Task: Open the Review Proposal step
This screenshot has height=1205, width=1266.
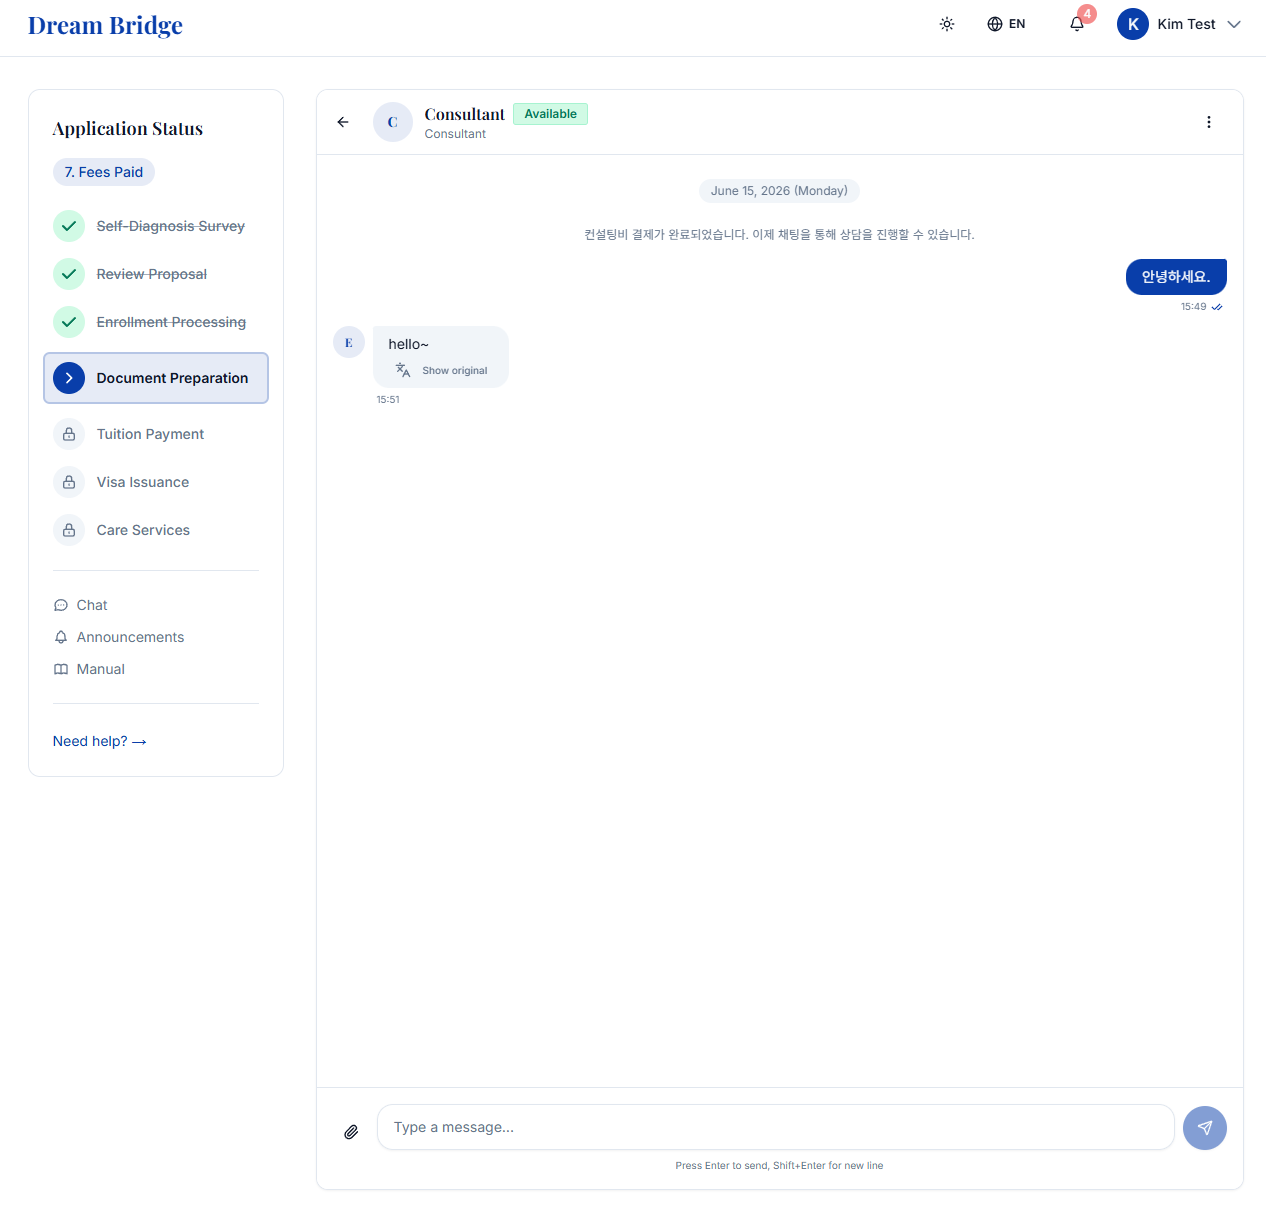Action: pyautogui.click(x=152, y=274)
